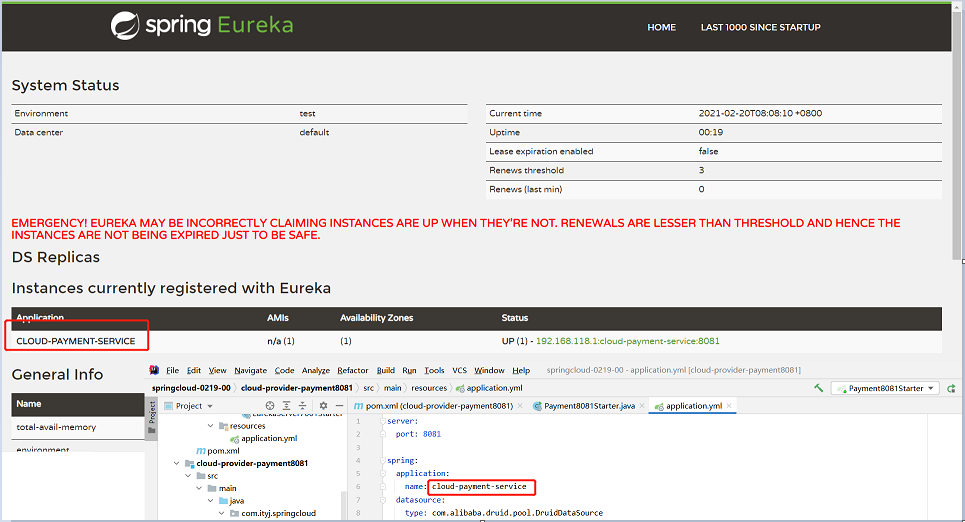Click resources breadcrumb in navigation bar

[429, 388]
